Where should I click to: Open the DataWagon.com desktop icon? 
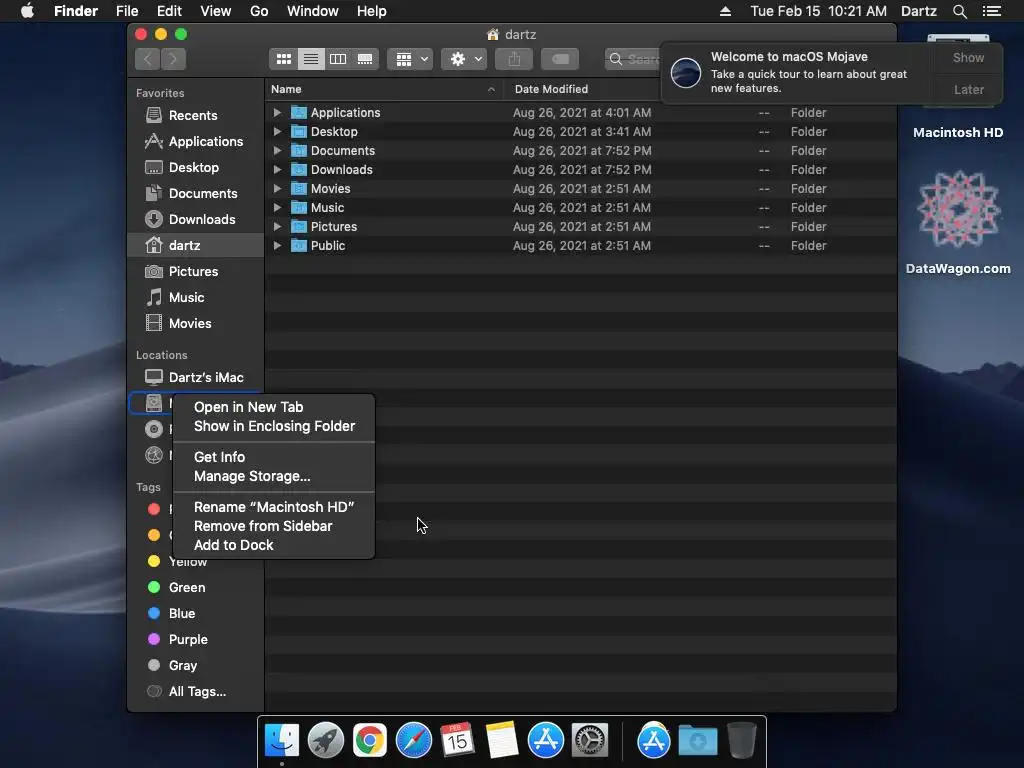click(x=957, y=210)
